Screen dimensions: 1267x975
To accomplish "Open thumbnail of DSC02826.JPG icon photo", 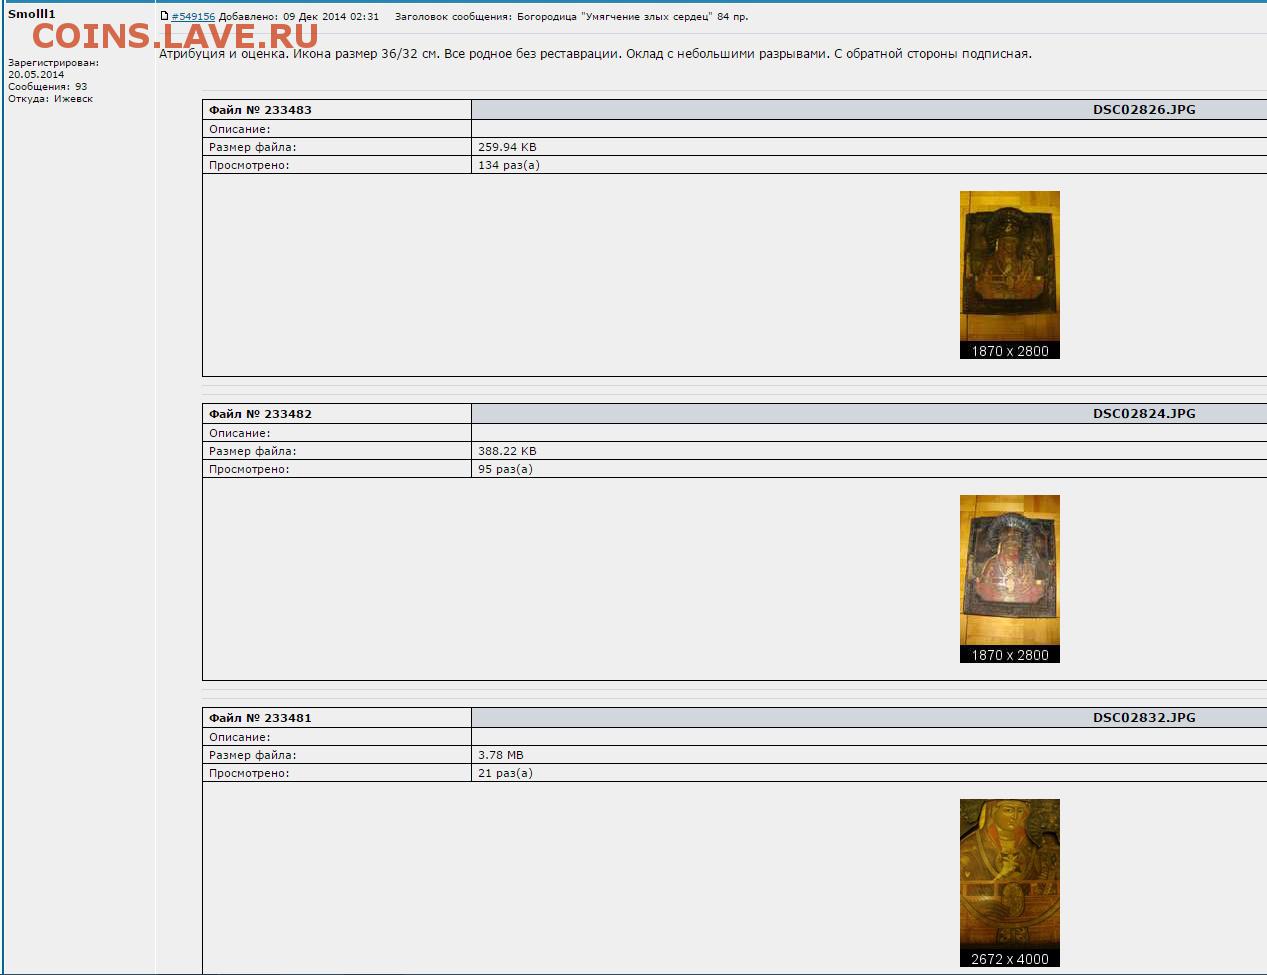I will pyautogui.click(x=1010, y=275).
